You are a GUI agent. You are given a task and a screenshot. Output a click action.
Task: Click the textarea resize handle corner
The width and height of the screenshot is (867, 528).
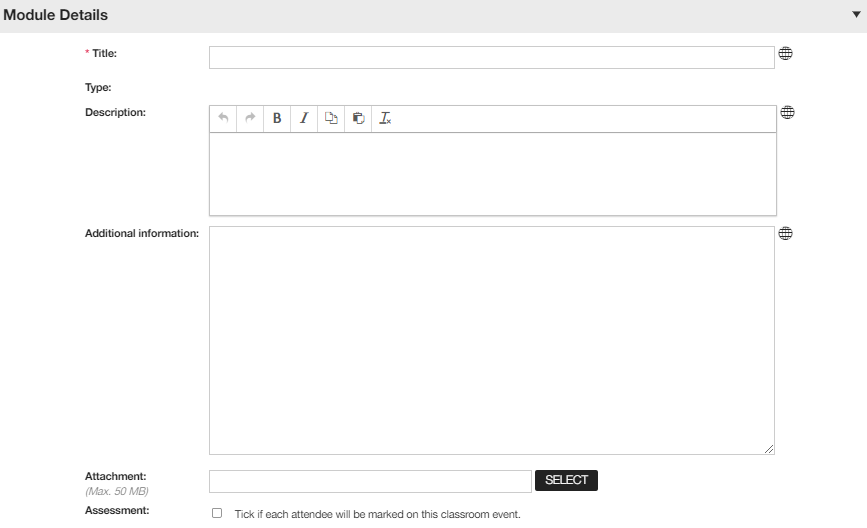[x=769, y=449]
